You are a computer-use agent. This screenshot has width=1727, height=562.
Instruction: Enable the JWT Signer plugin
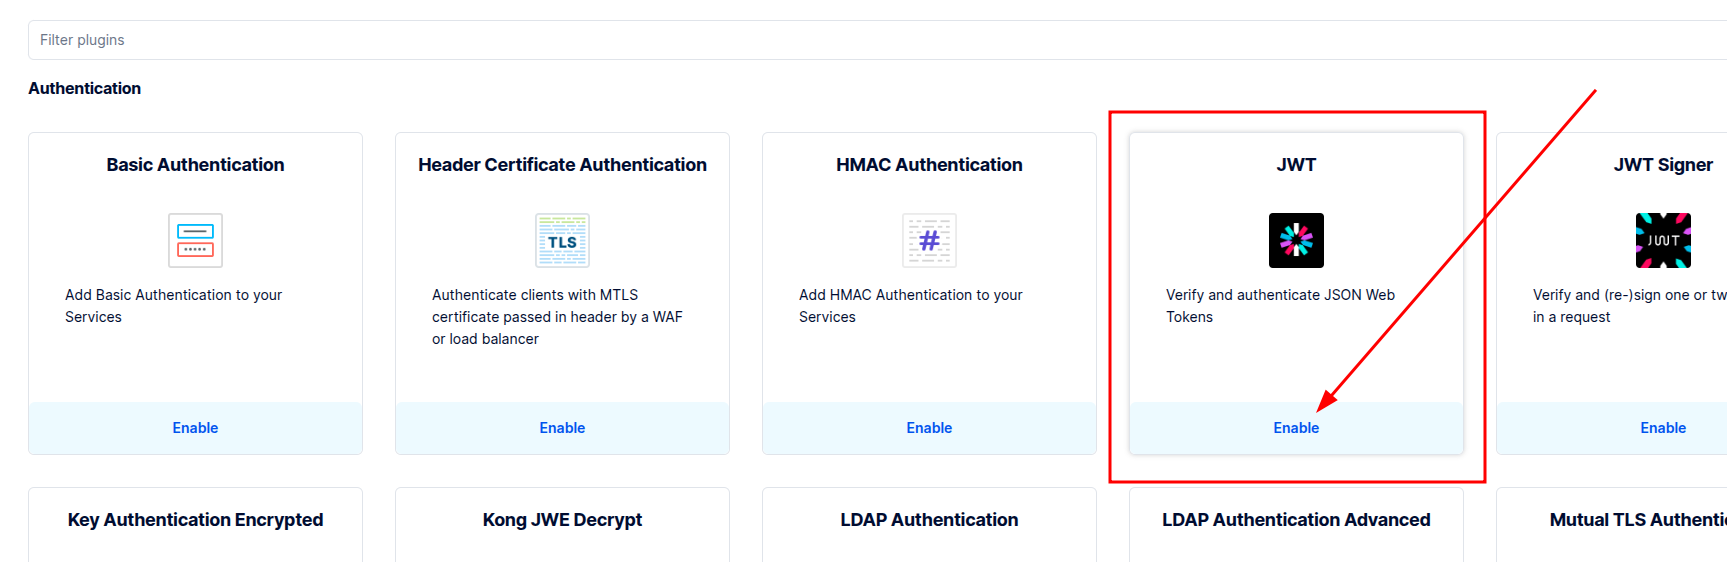[1663, 428]
